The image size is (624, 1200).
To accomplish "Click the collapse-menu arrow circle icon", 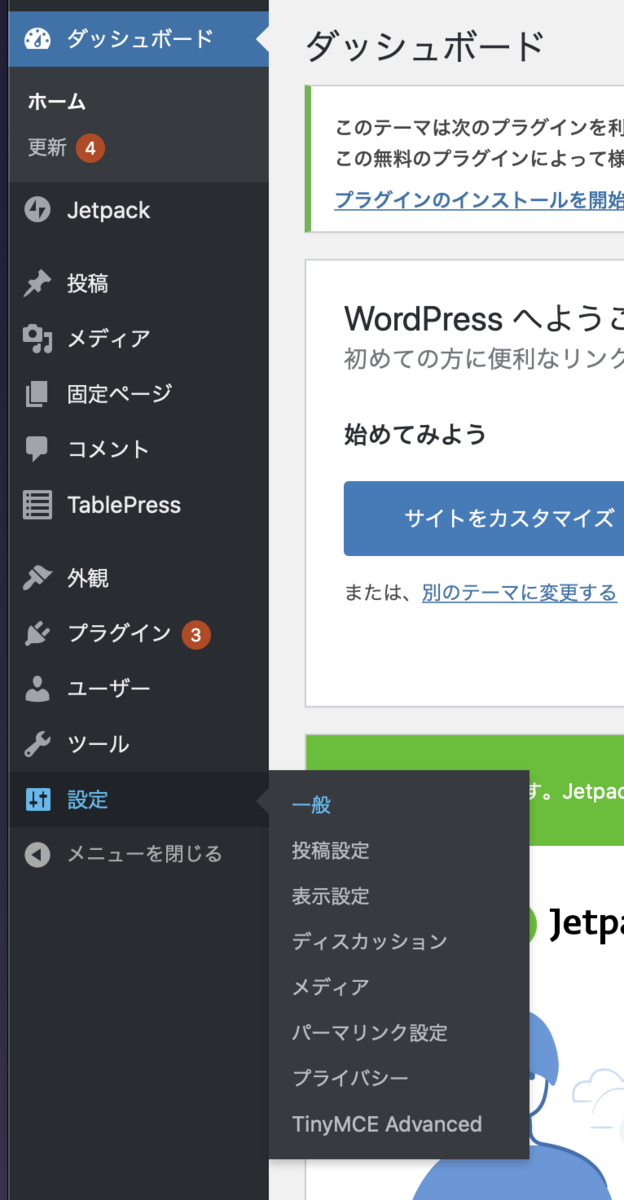I will point(37,855).
